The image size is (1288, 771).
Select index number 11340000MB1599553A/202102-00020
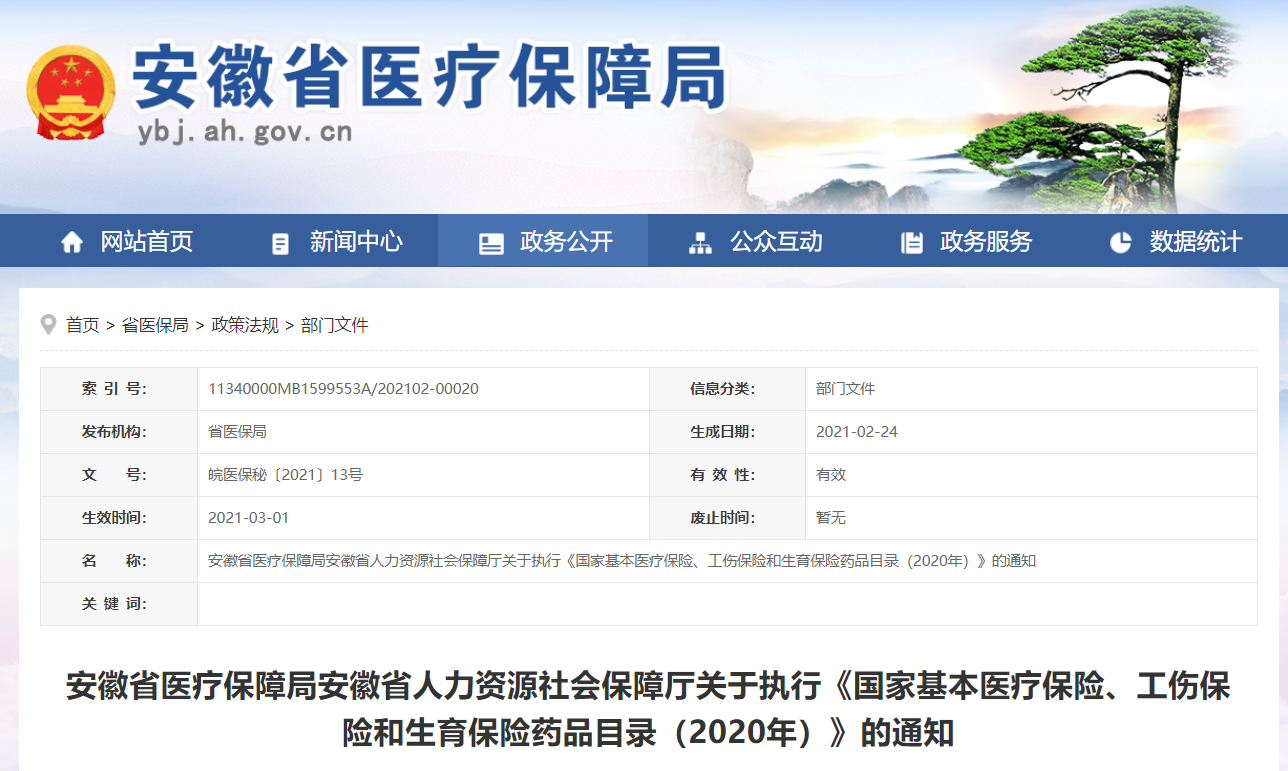tap(343, 389)
